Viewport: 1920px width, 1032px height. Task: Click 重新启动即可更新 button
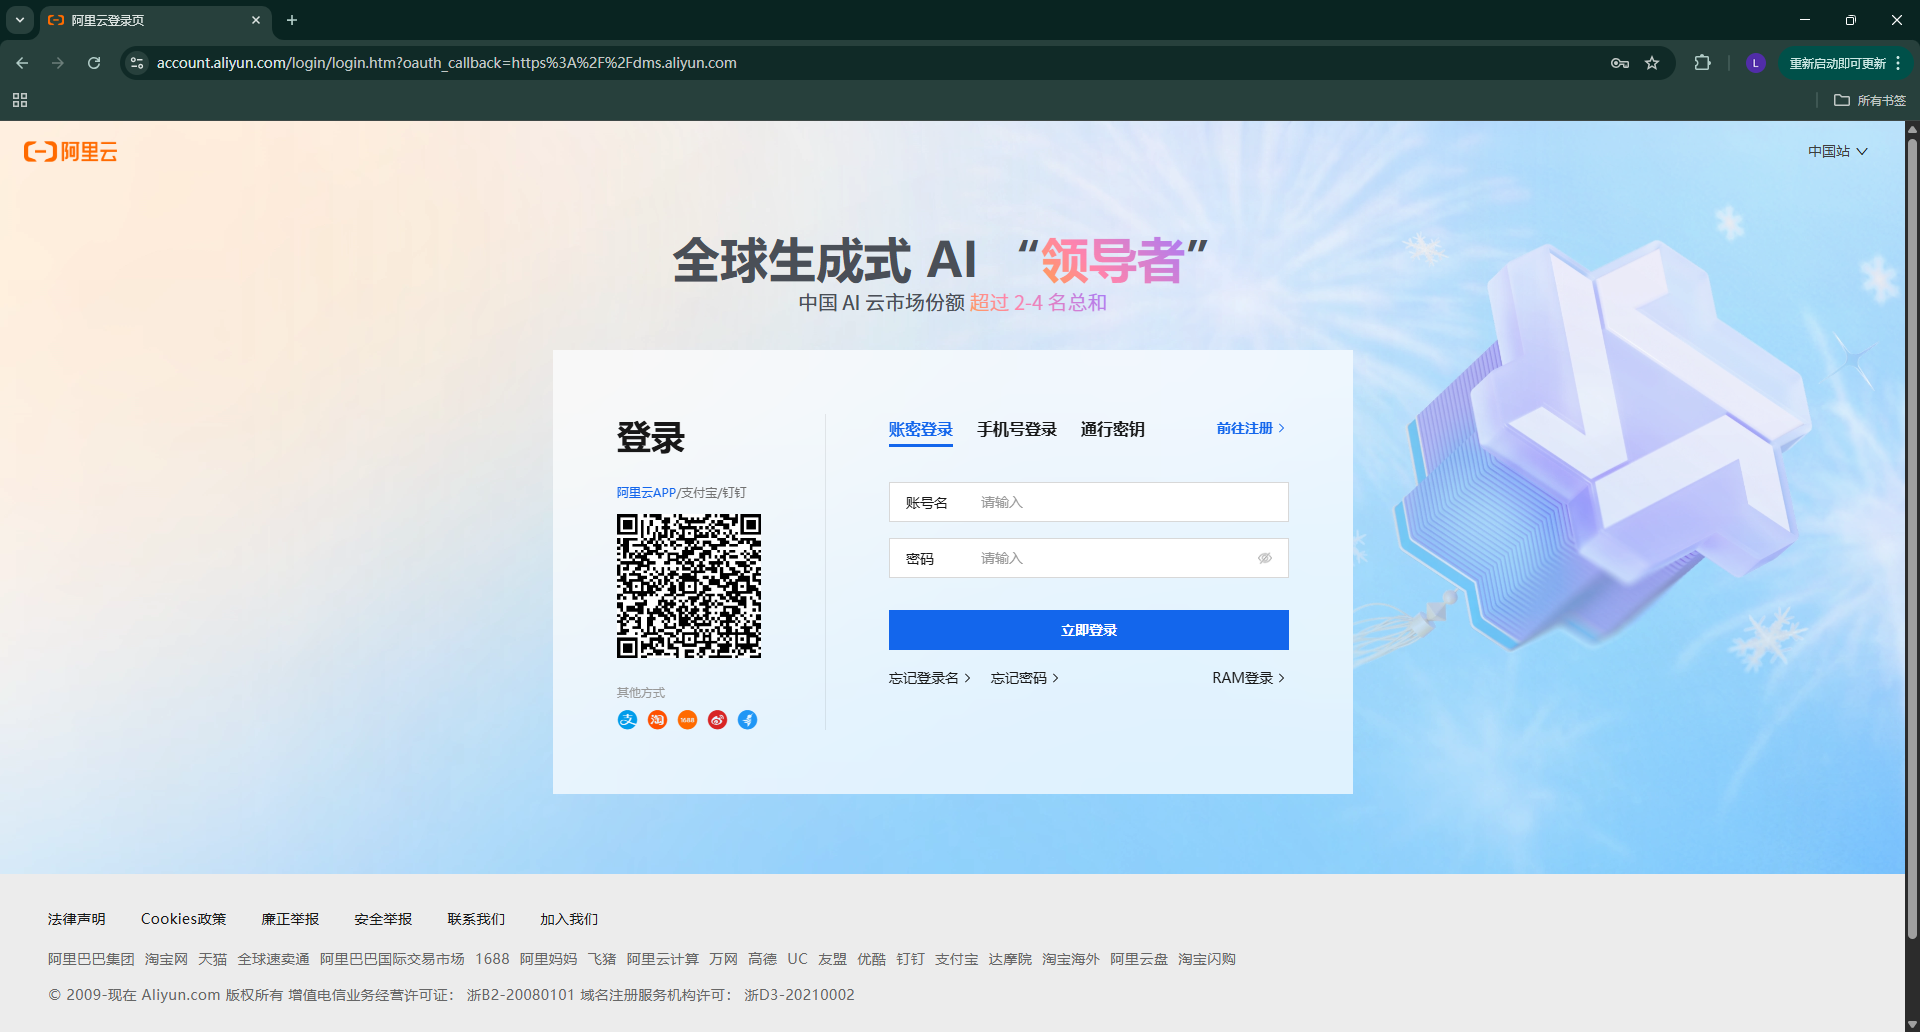(x=1846, y=63)
